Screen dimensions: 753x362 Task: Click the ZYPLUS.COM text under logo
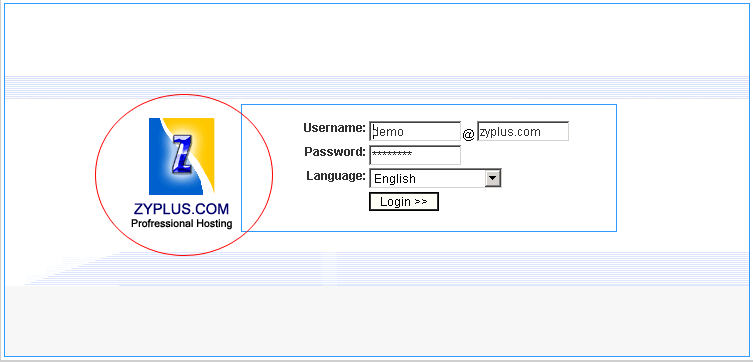[x=182, y=209]
